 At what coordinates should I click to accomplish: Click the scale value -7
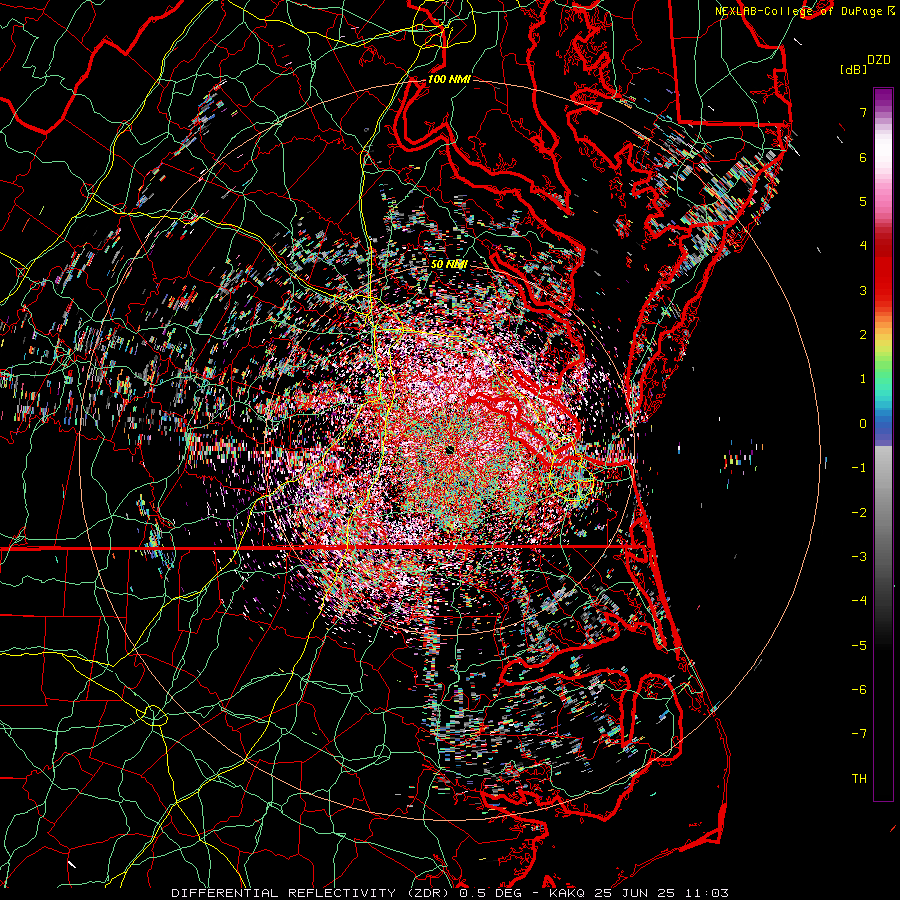(x=859, y=734)
